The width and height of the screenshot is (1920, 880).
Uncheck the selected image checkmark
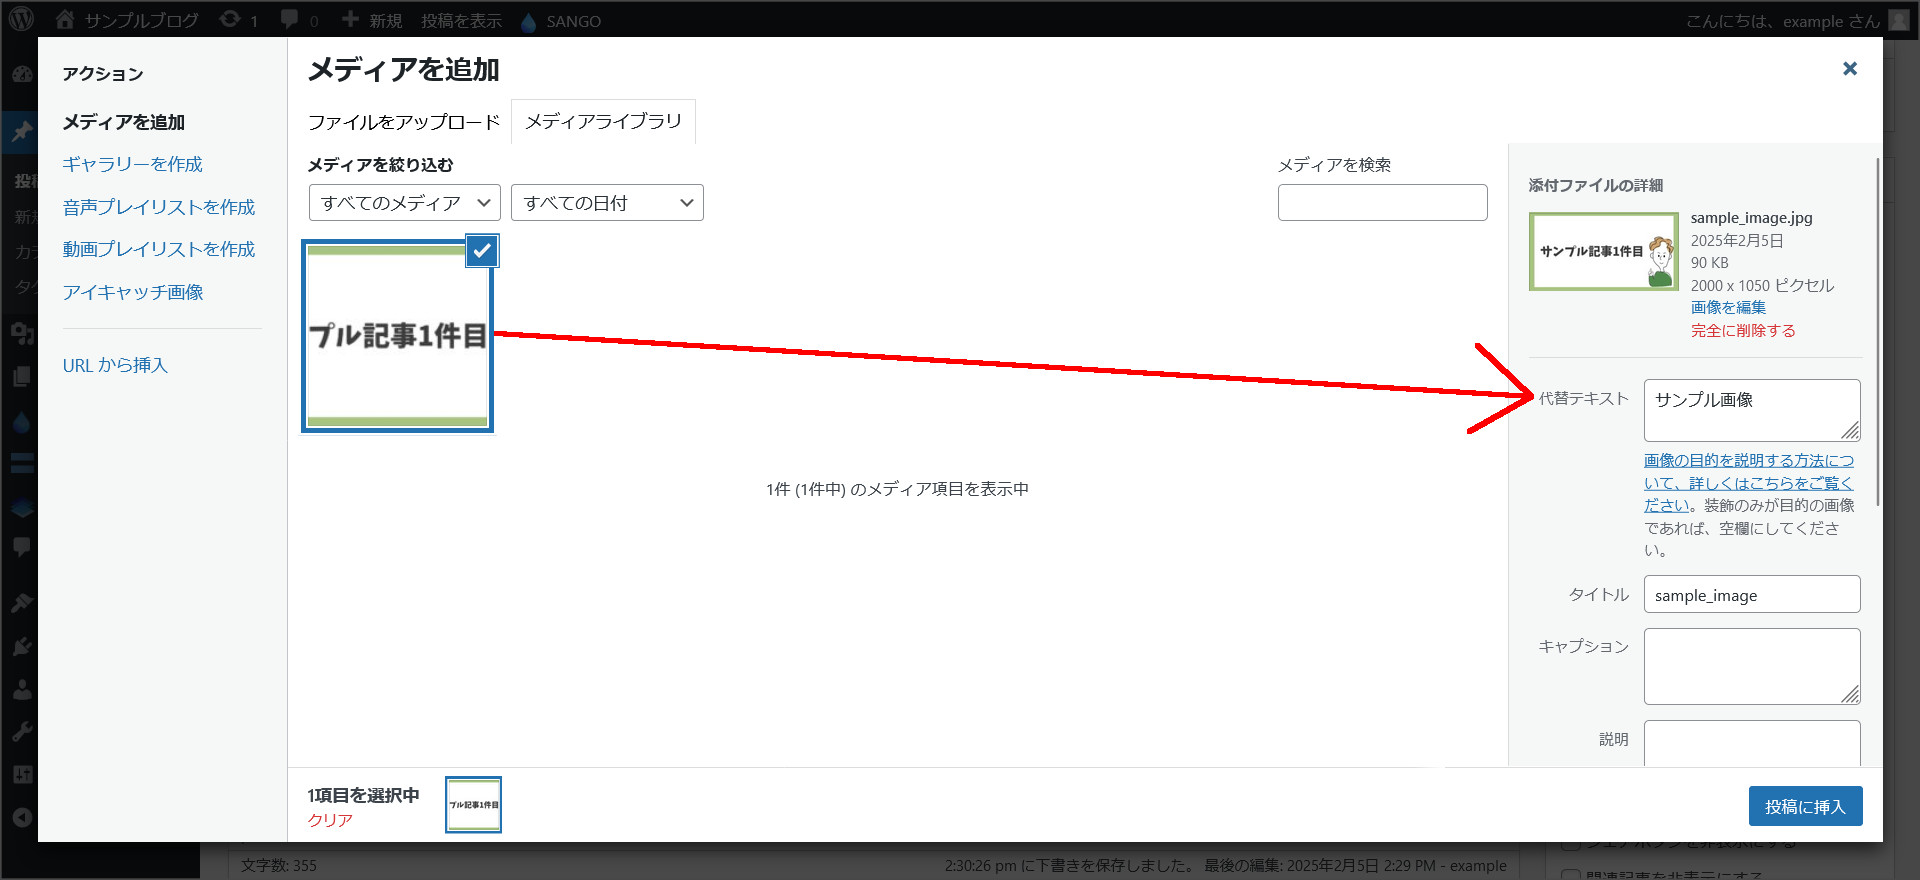pos(482,251)
